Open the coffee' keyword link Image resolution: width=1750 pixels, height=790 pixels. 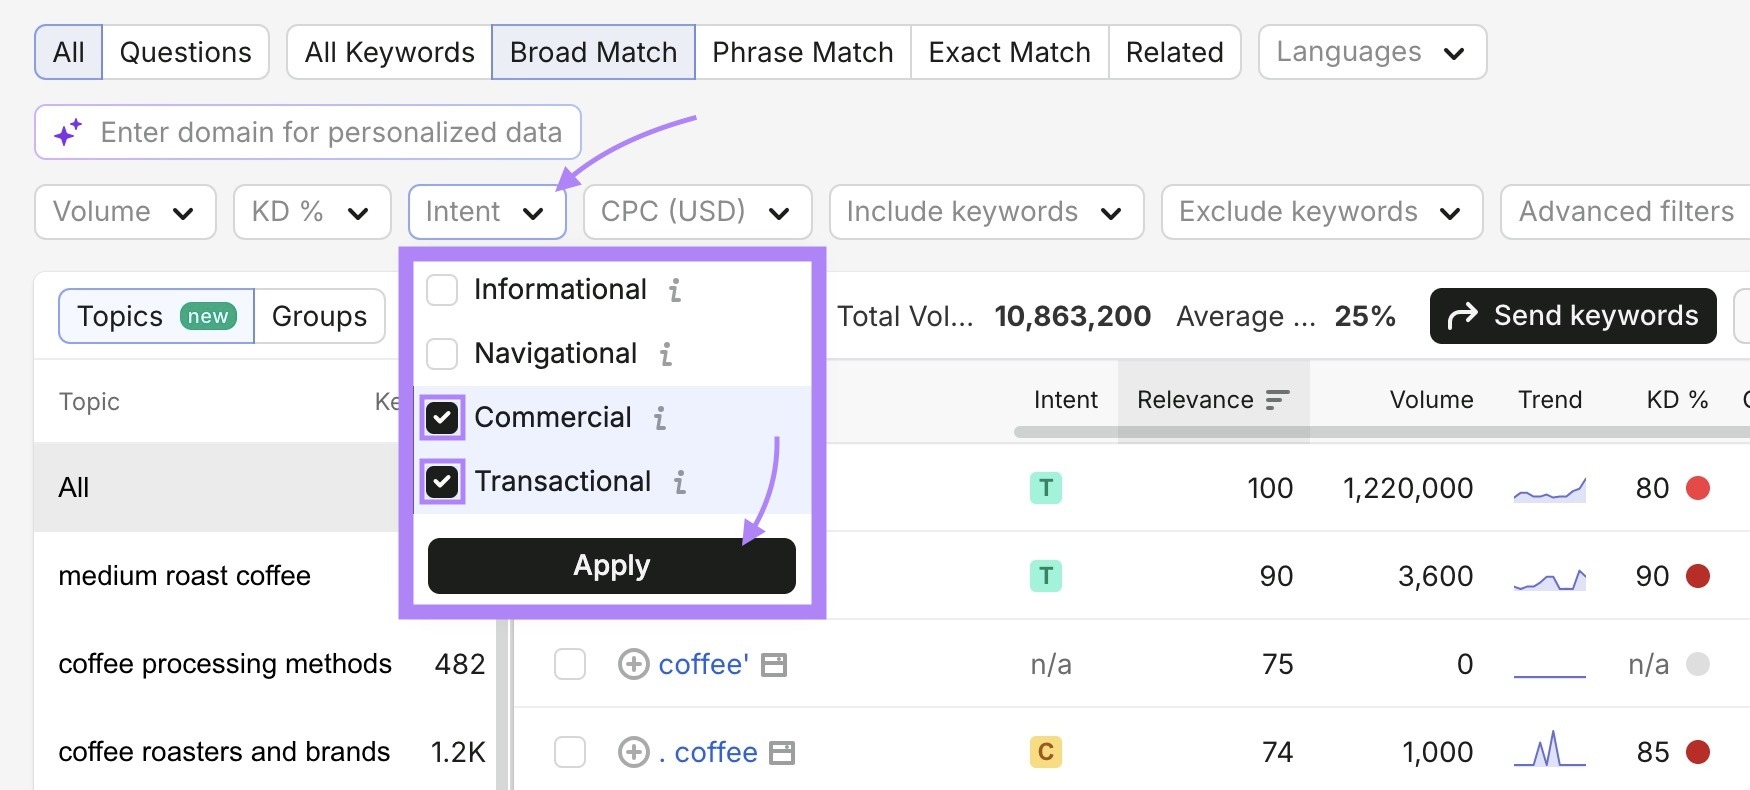(704, 664)
